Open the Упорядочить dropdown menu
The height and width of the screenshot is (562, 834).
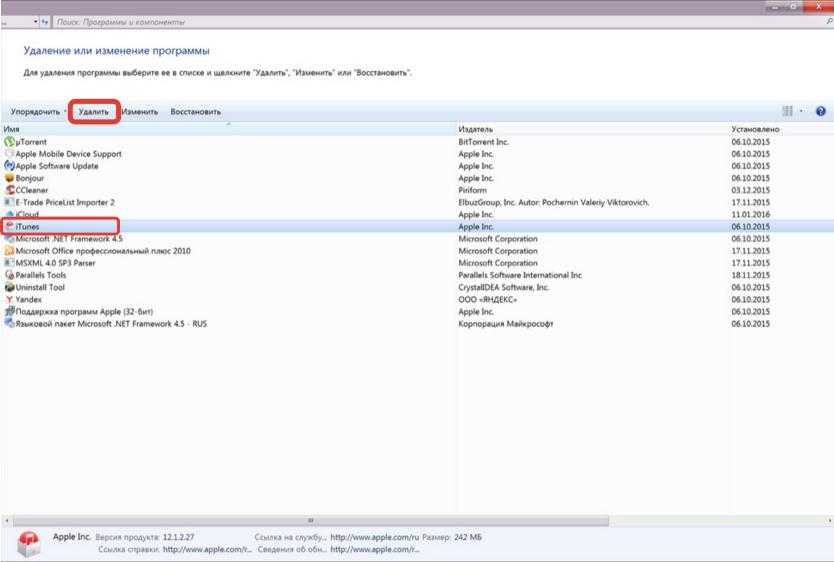(38, 112)
